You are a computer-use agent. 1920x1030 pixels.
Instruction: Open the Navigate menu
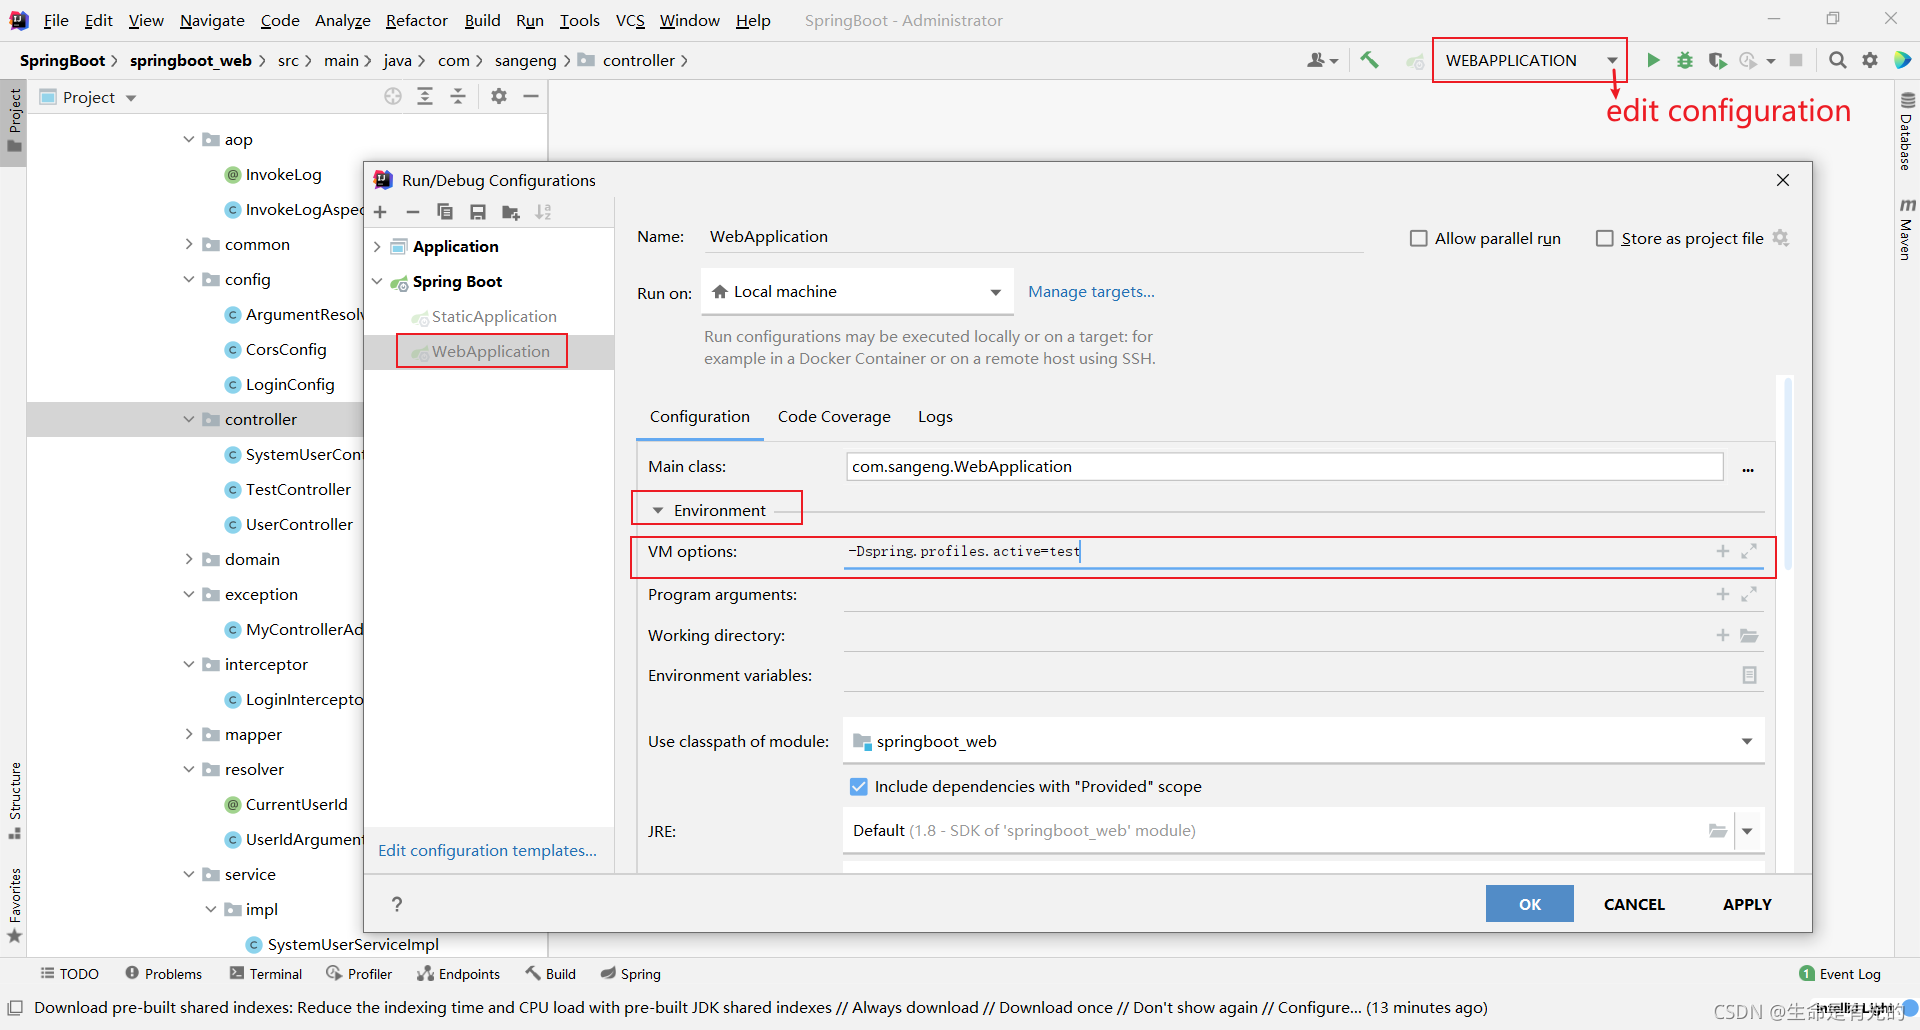212,20
